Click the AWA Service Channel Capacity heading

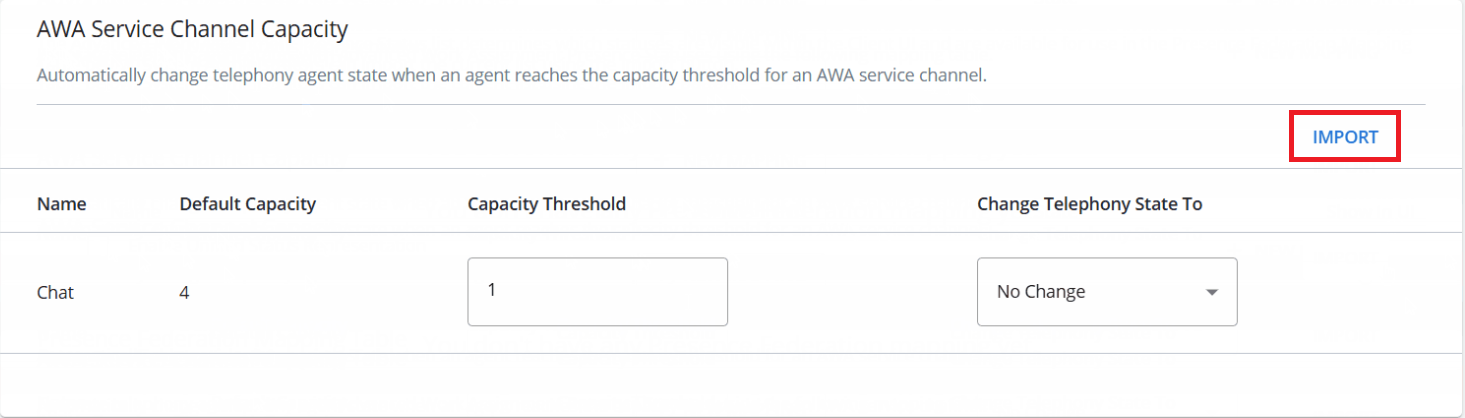coord(192,30)
